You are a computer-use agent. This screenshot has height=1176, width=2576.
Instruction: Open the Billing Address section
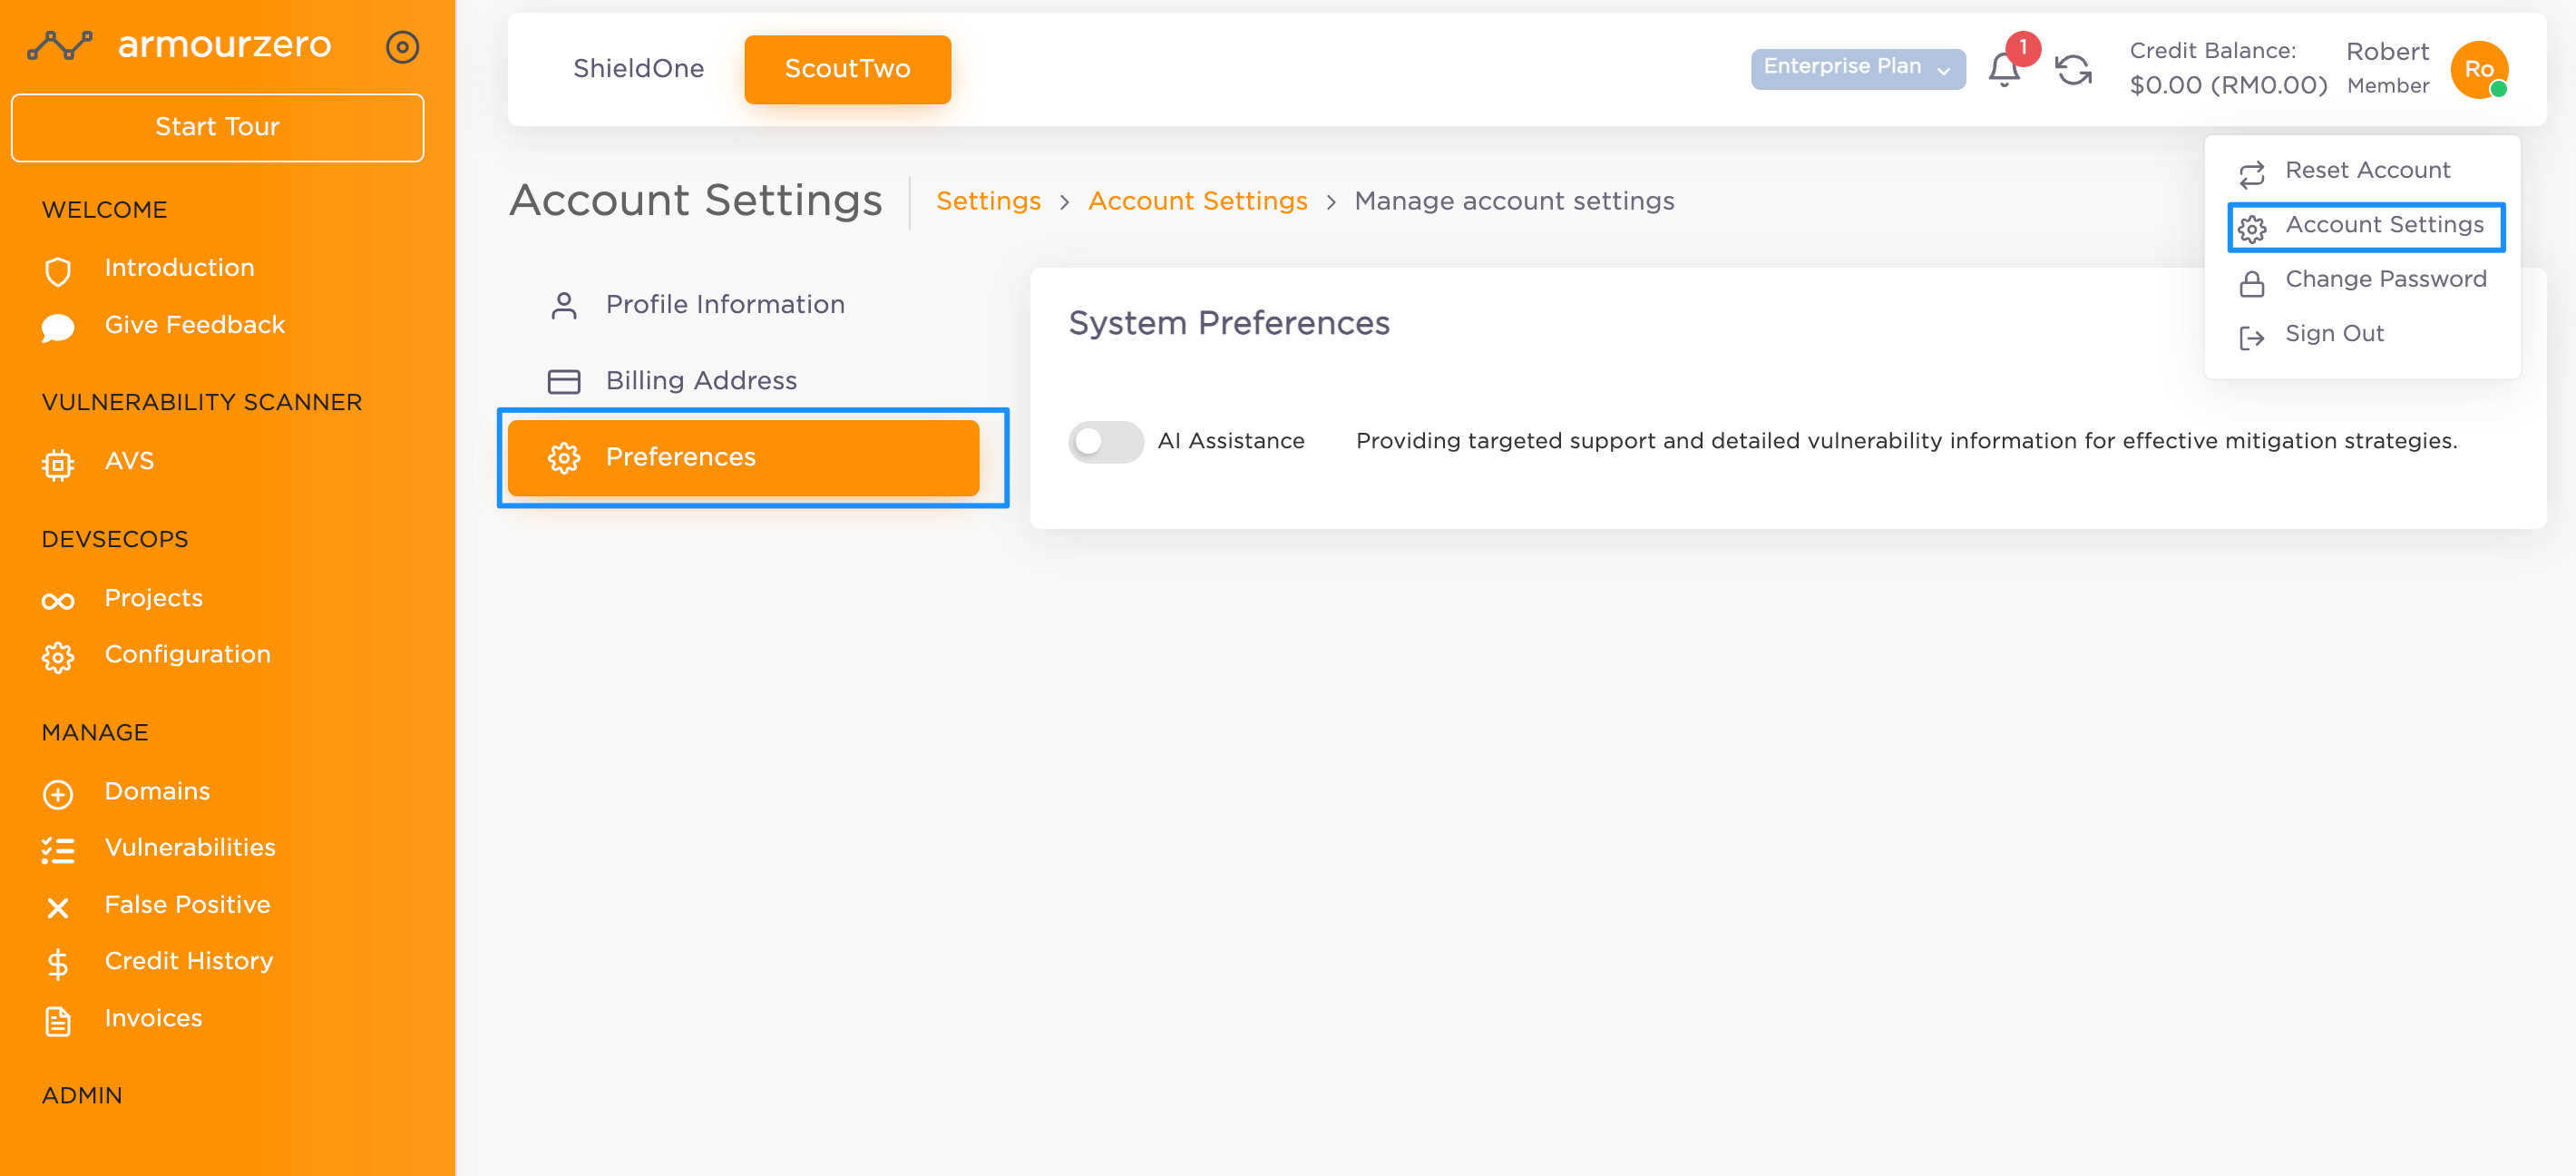742,380
